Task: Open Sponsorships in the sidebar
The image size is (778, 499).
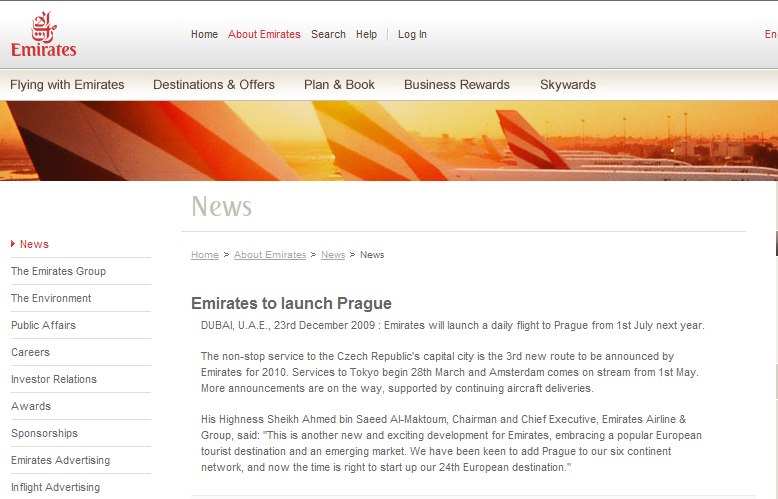Action: click(x=44, y=433)
